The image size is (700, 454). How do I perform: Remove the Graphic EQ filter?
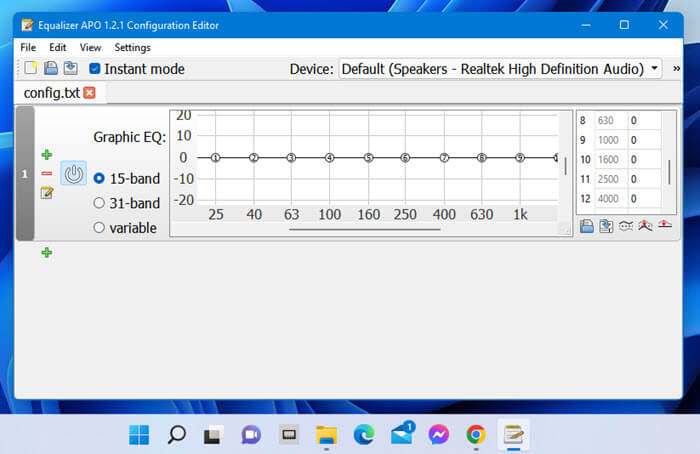point(47,173)
